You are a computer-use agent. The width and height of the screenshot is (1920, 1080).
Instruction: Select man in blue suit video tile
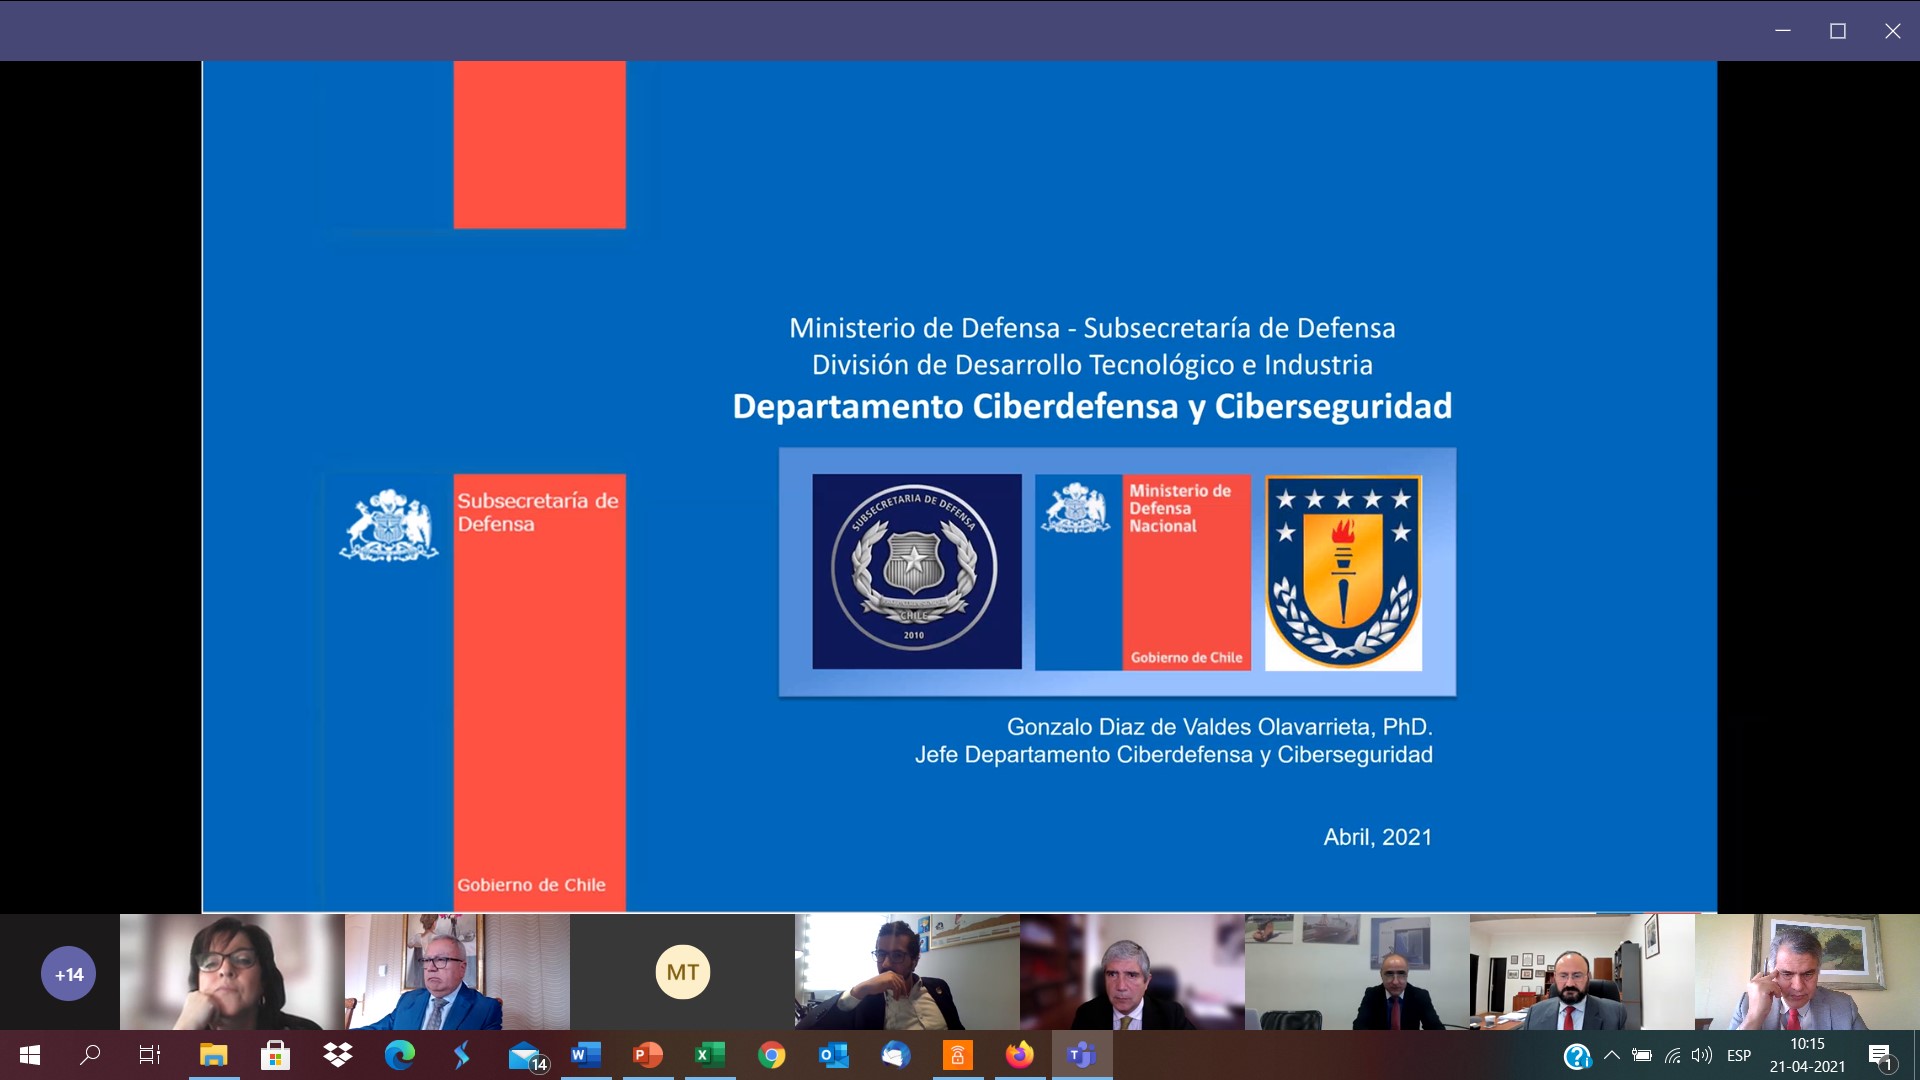[457, 972]
